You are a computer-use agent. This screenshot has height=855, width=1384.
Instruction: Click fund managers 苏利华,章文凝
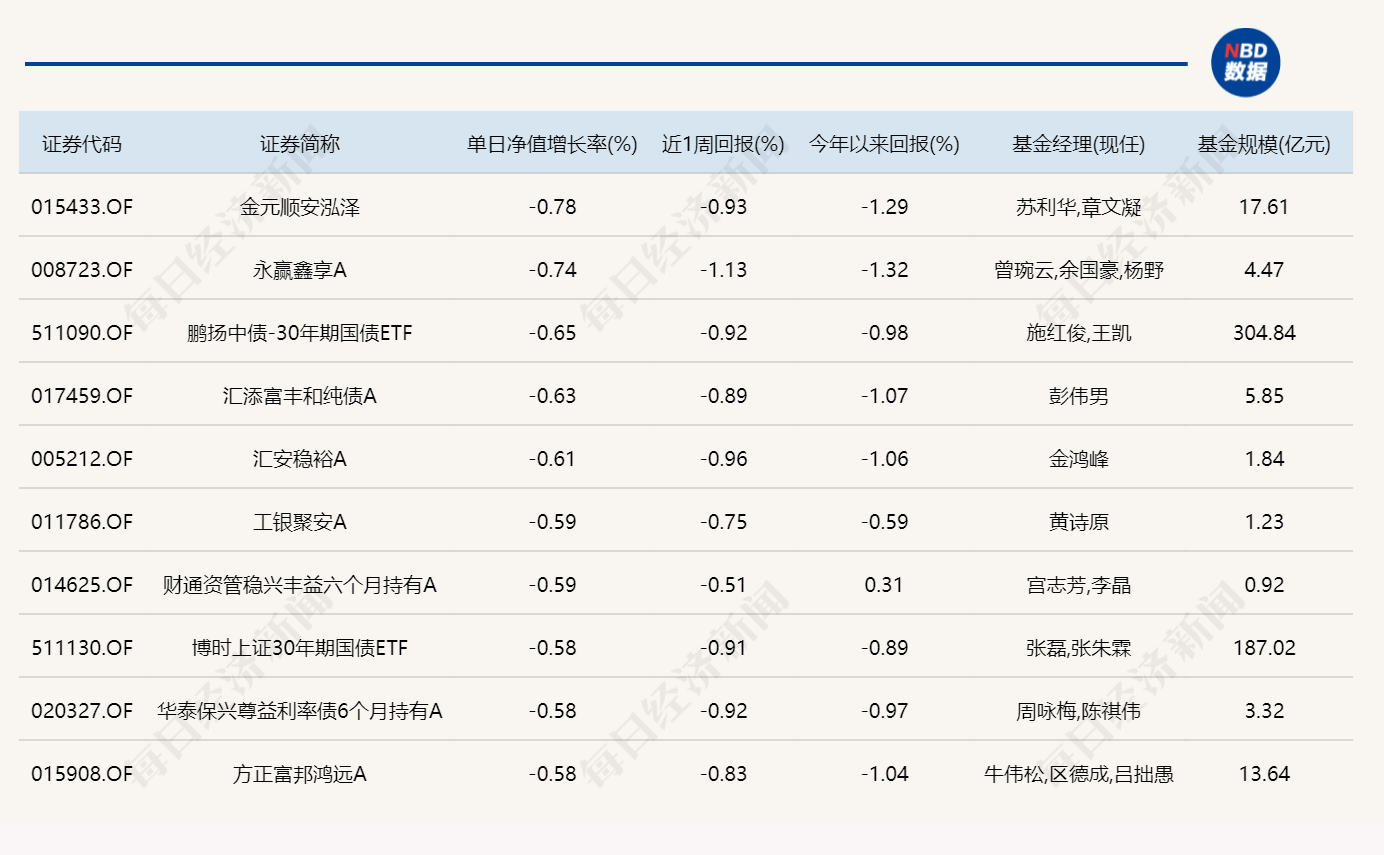[x=1078, y=207]
